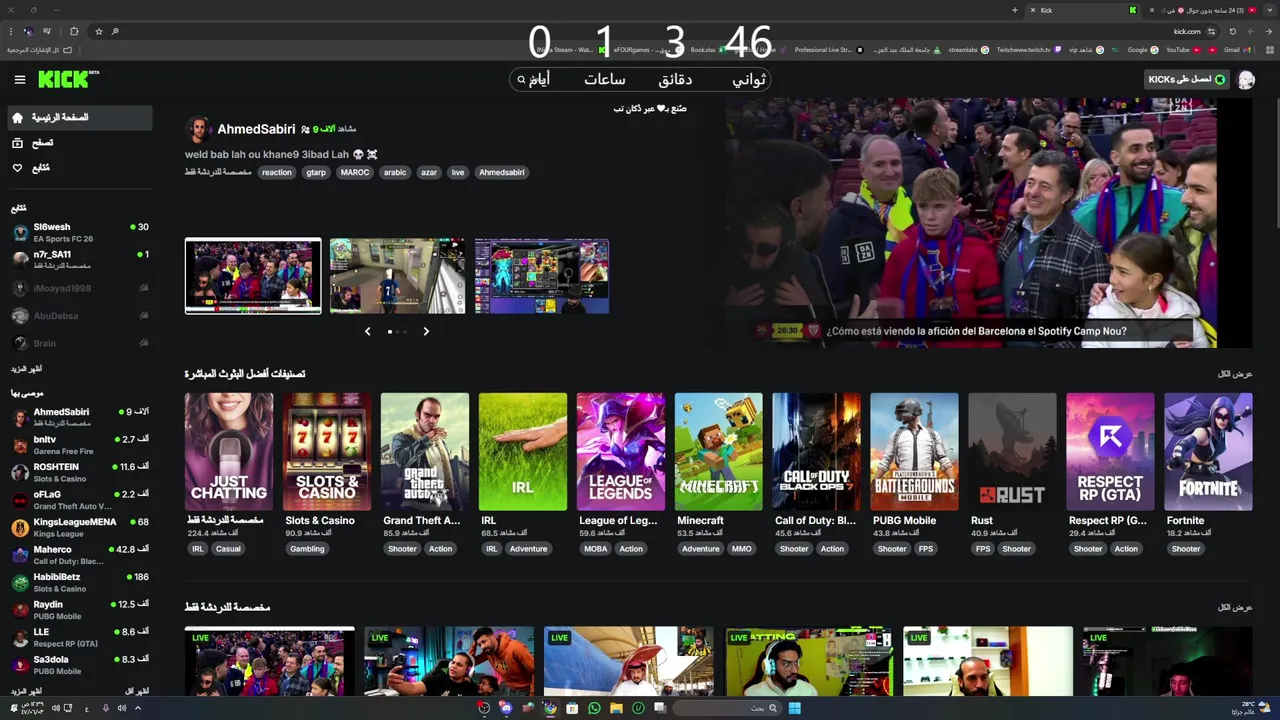
Task: Select the MAROC tag
Action: pyautogui.click(x=355, y=172)
